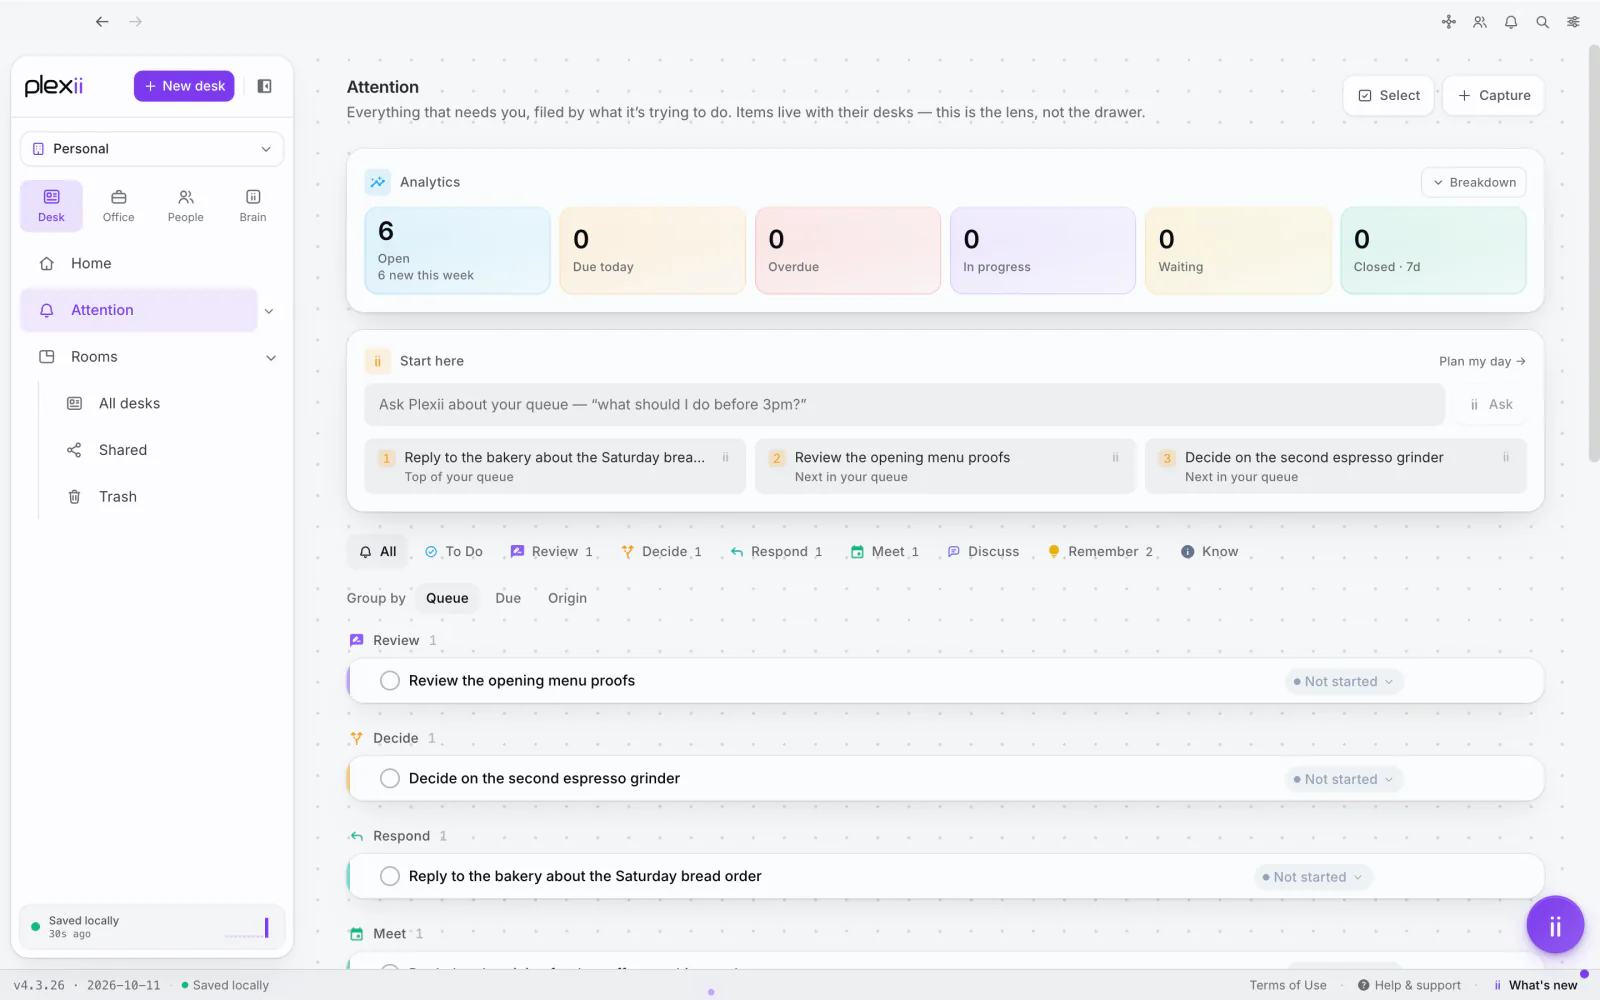Open status dropdown for menu proofs task

coord(1343,682)
